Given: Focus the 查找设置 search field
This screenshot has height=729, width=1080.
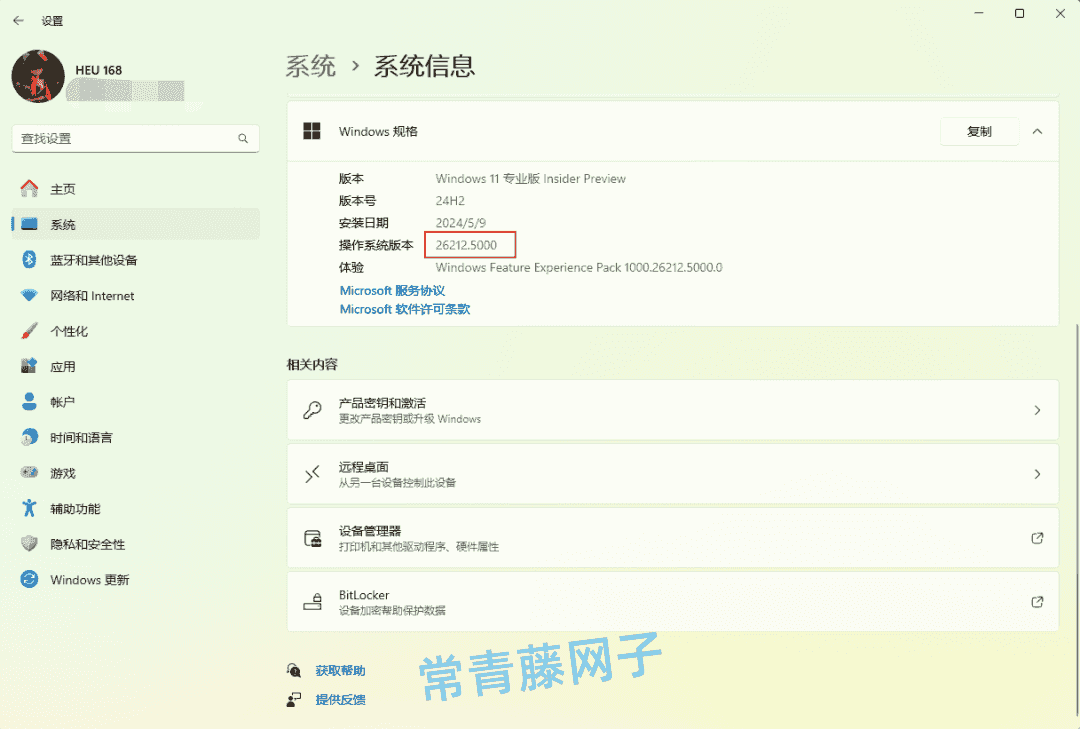Looking at the screenshot, I should (x=136, y=138).
